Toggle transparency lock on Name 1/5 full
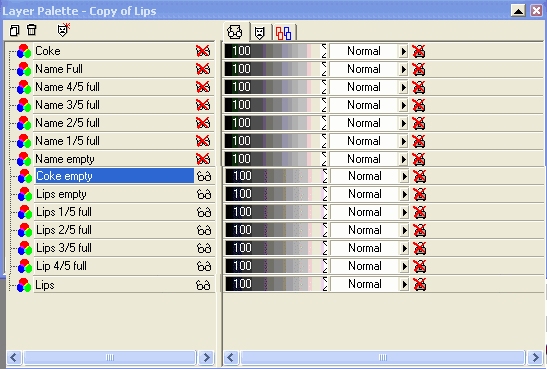547x369 pixels. click(x=419, y=141)
